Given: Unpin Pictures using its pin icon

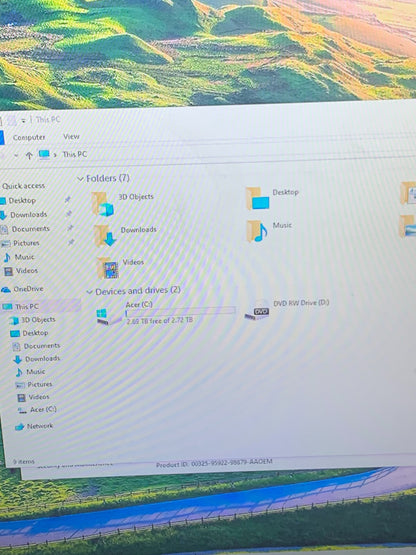Looking at the screenshot, I should coord(71,242).
